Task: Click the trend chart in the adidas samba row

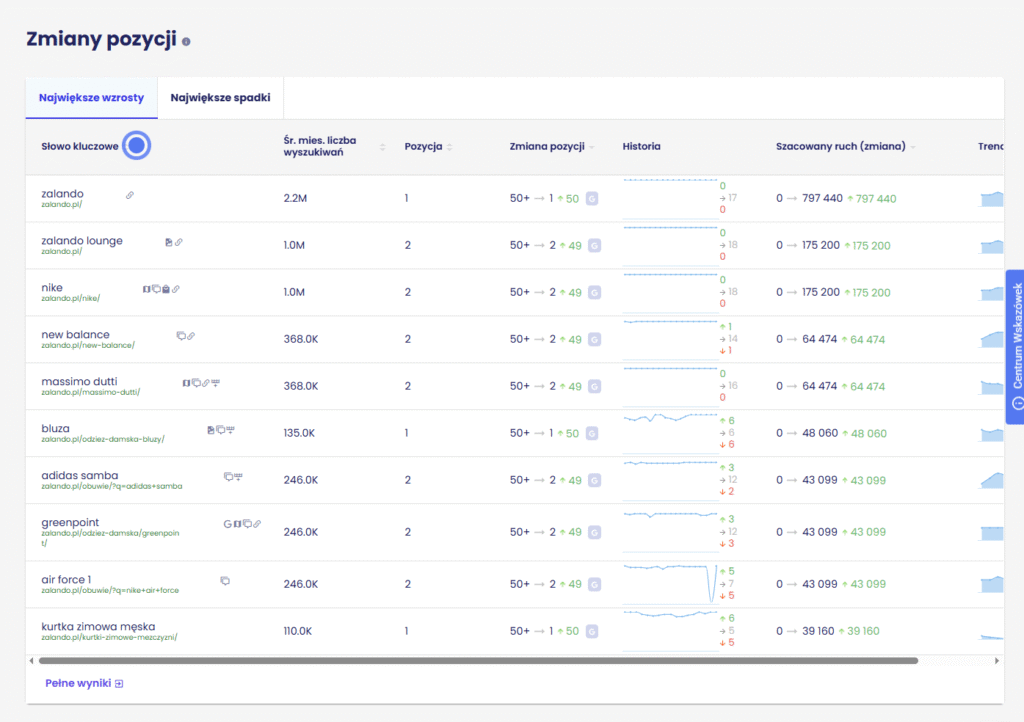Action: pyautogui.click(x=992, y=480)
